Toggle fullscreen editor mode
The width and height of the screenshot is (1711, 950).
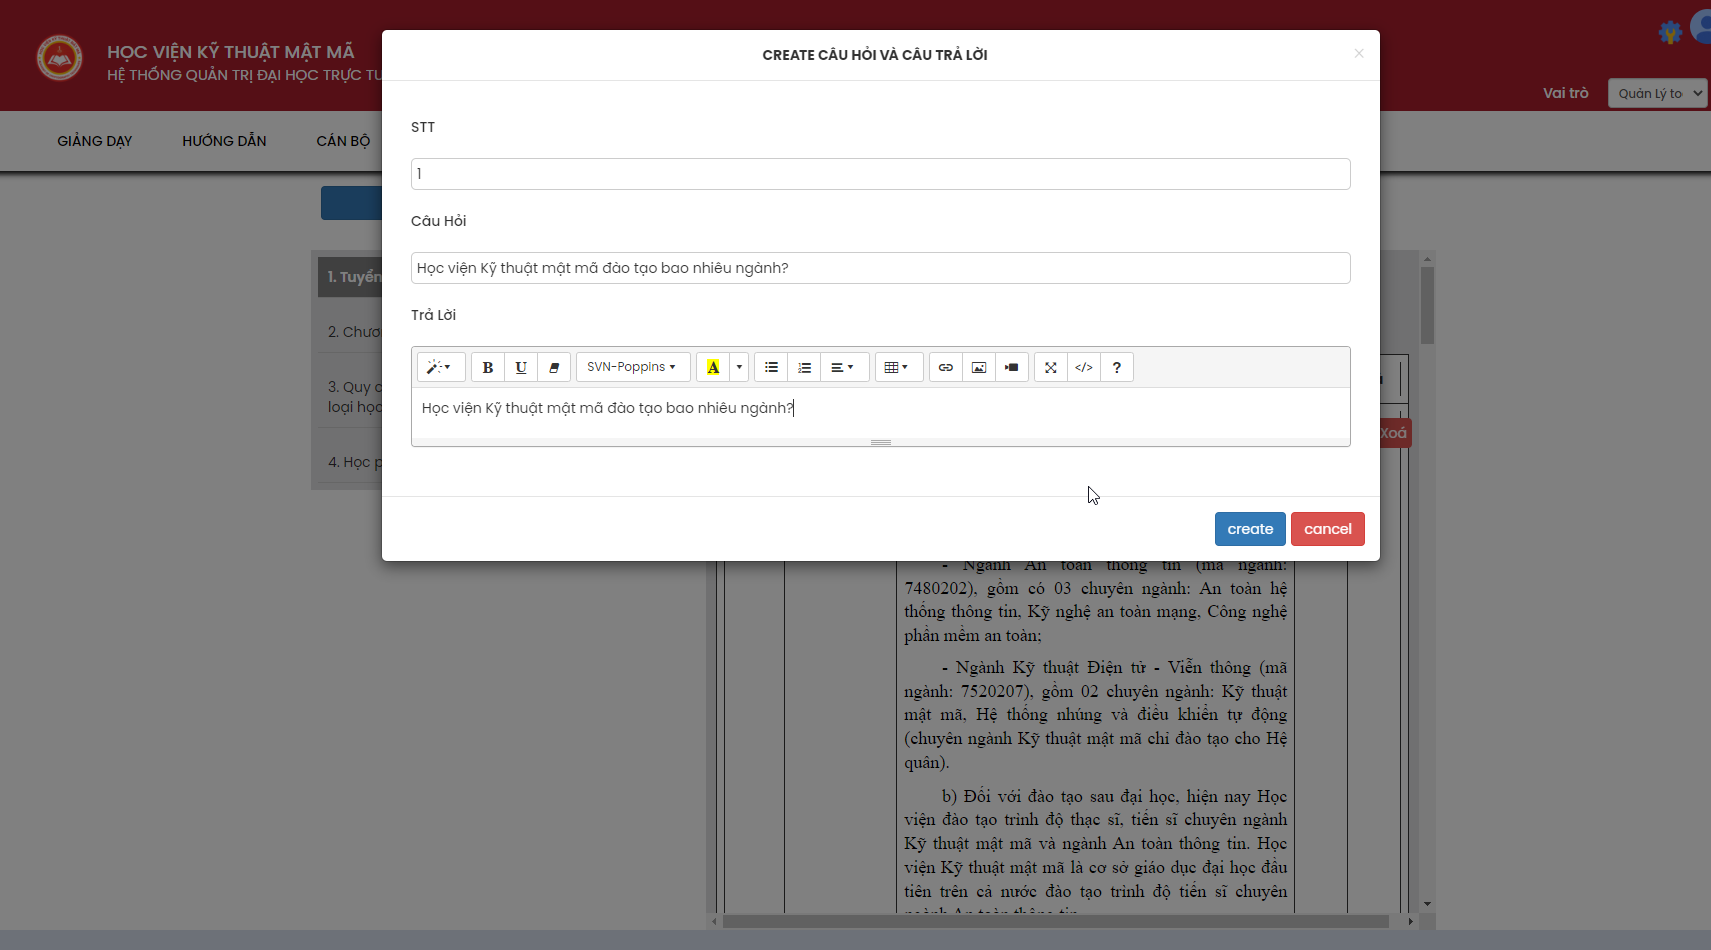pyautogui.click(x=1051, y=367)
